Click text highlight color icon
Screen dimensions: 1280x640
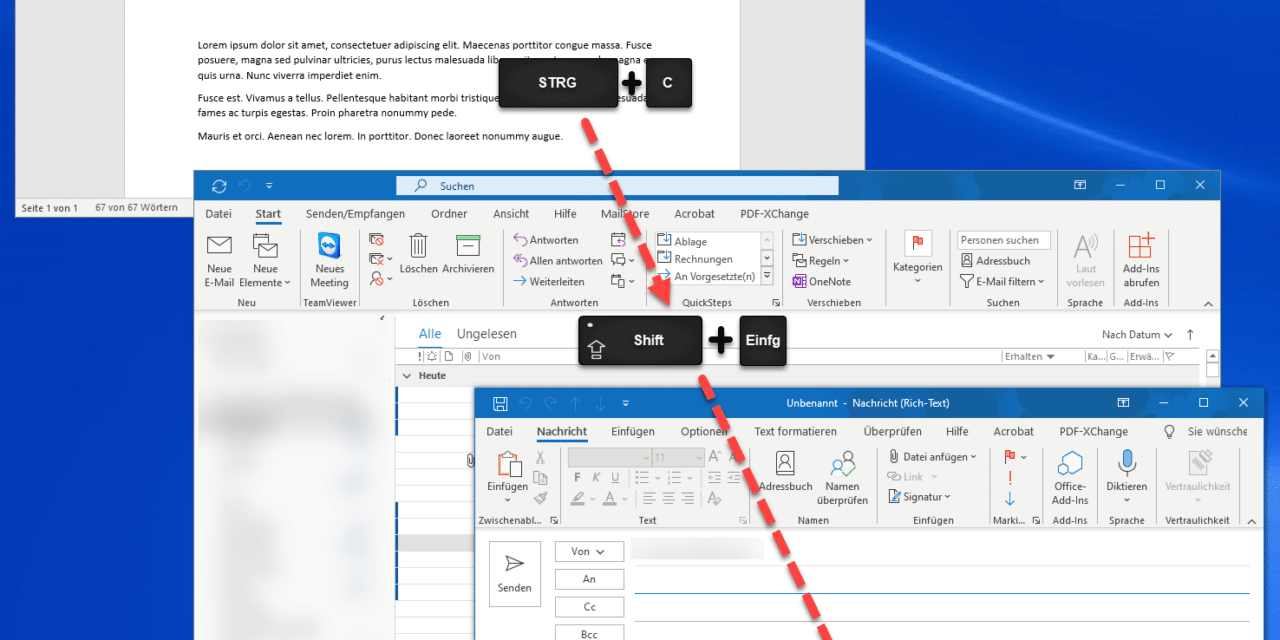pyautogui.click(x=578, y=498)
